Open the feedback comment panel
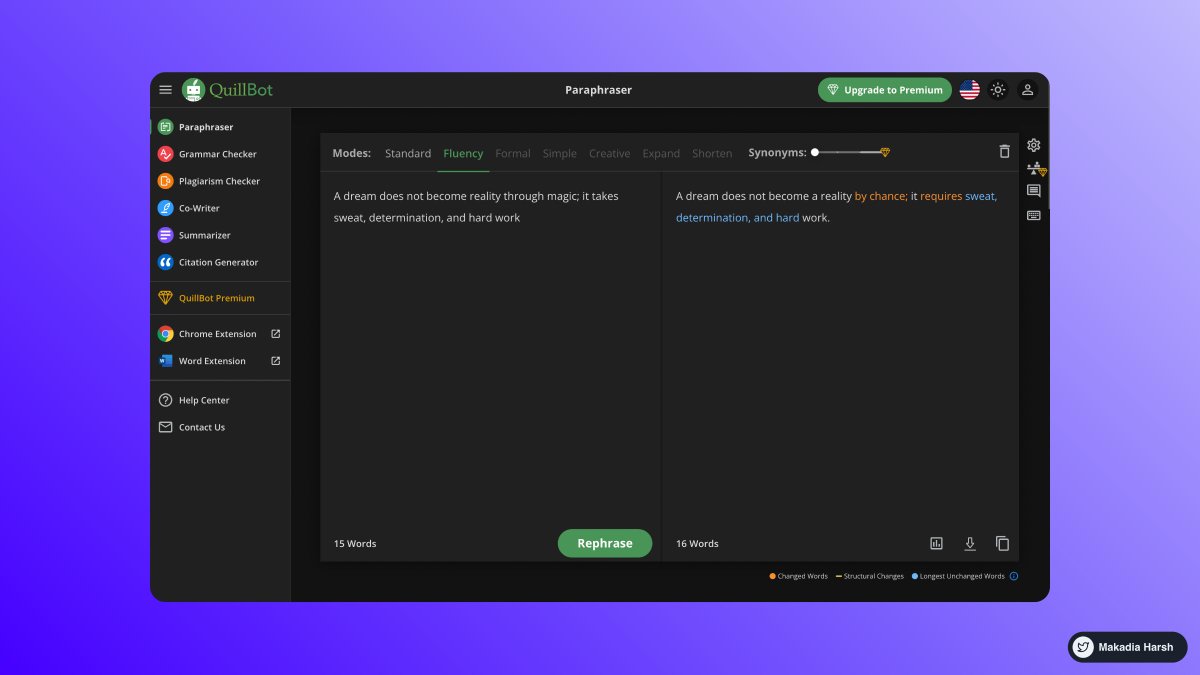 [1033, 190]
